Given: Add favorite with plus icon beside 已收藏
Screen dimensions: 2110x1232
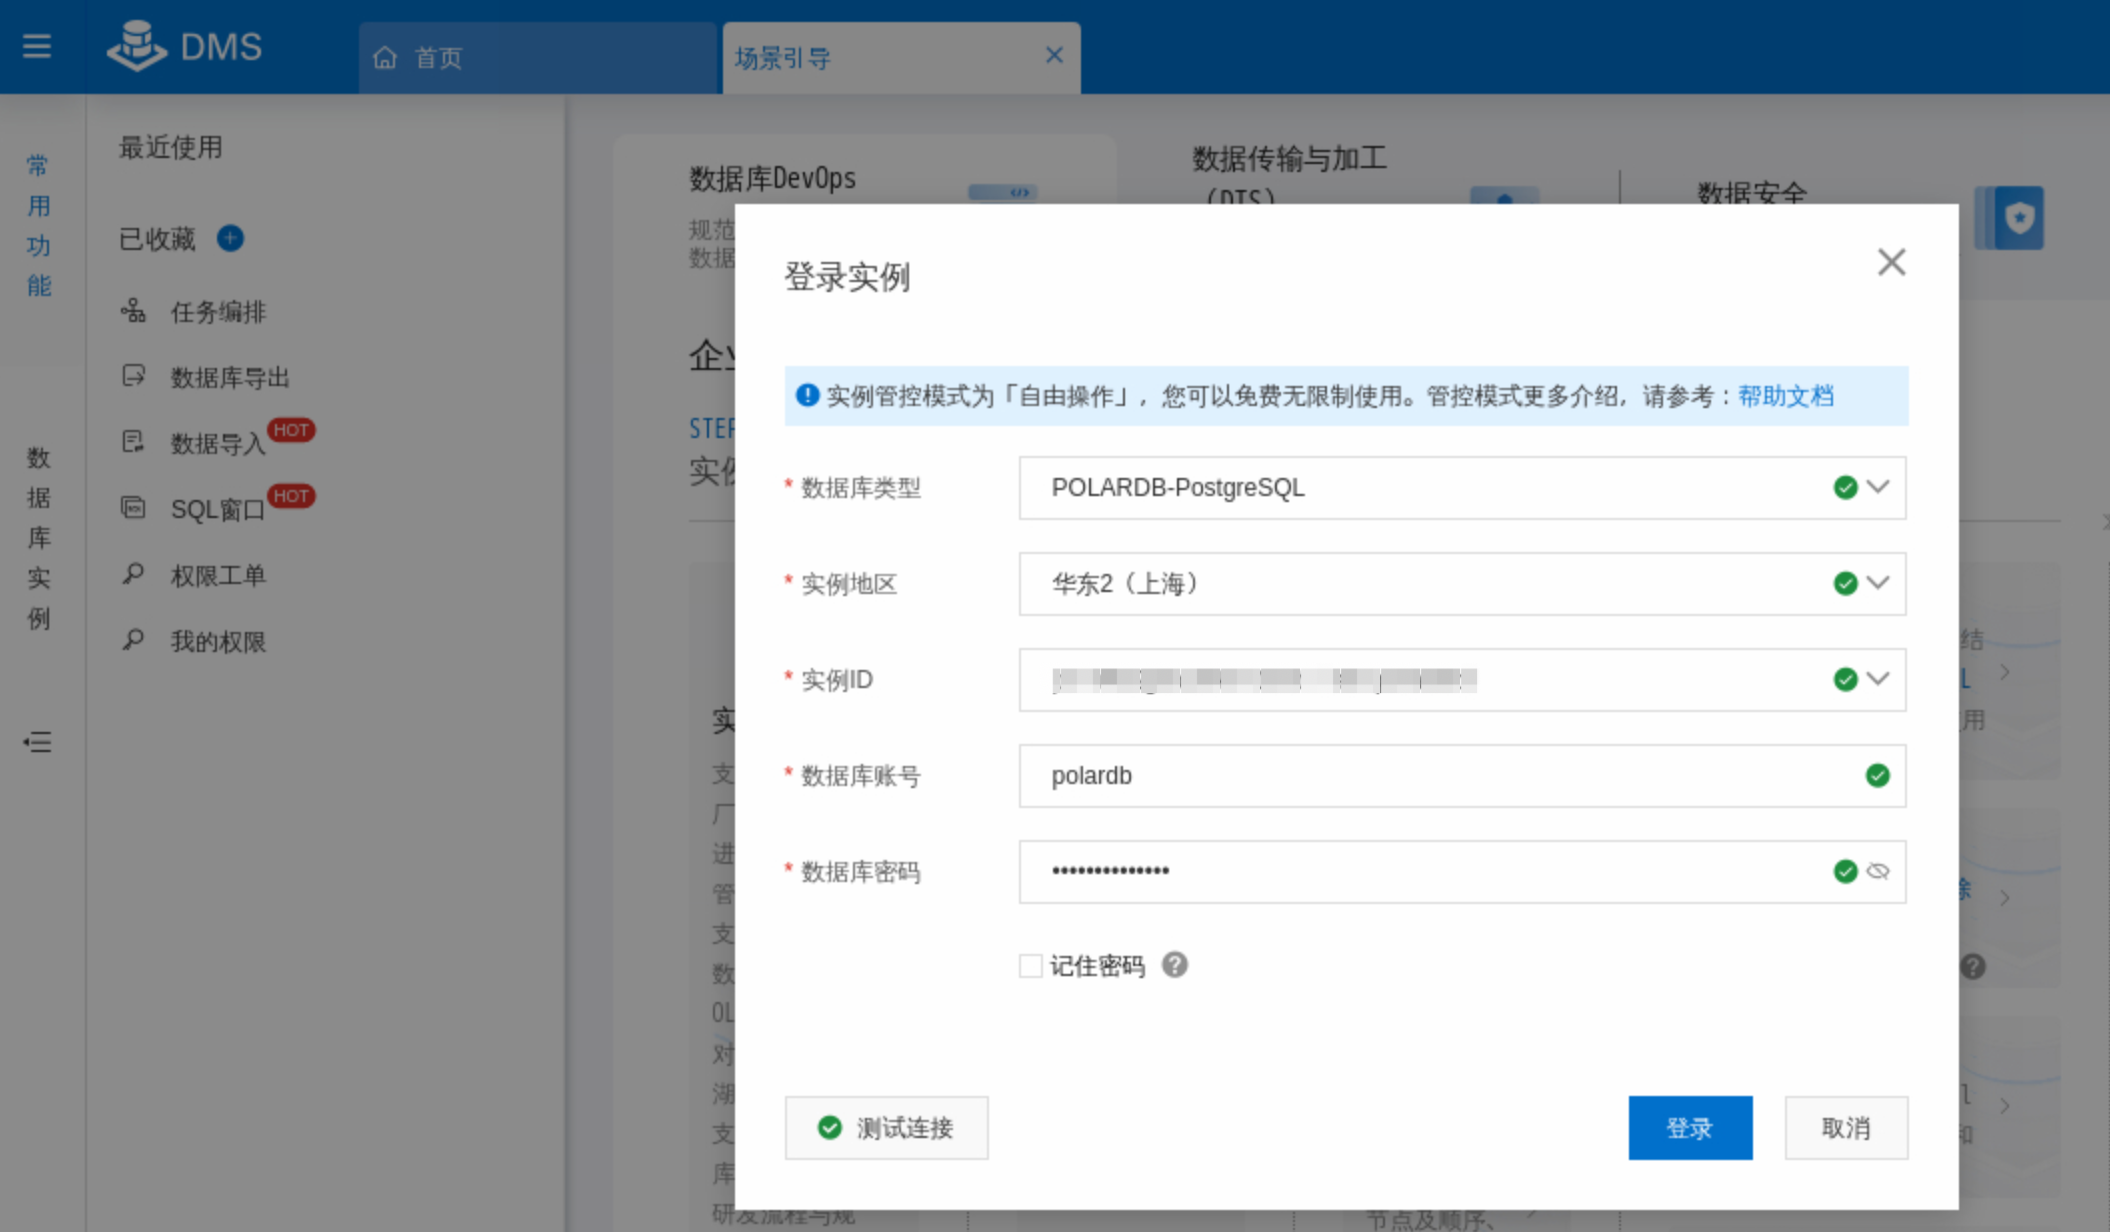Looking at the screenshot, I should [230, 238].
